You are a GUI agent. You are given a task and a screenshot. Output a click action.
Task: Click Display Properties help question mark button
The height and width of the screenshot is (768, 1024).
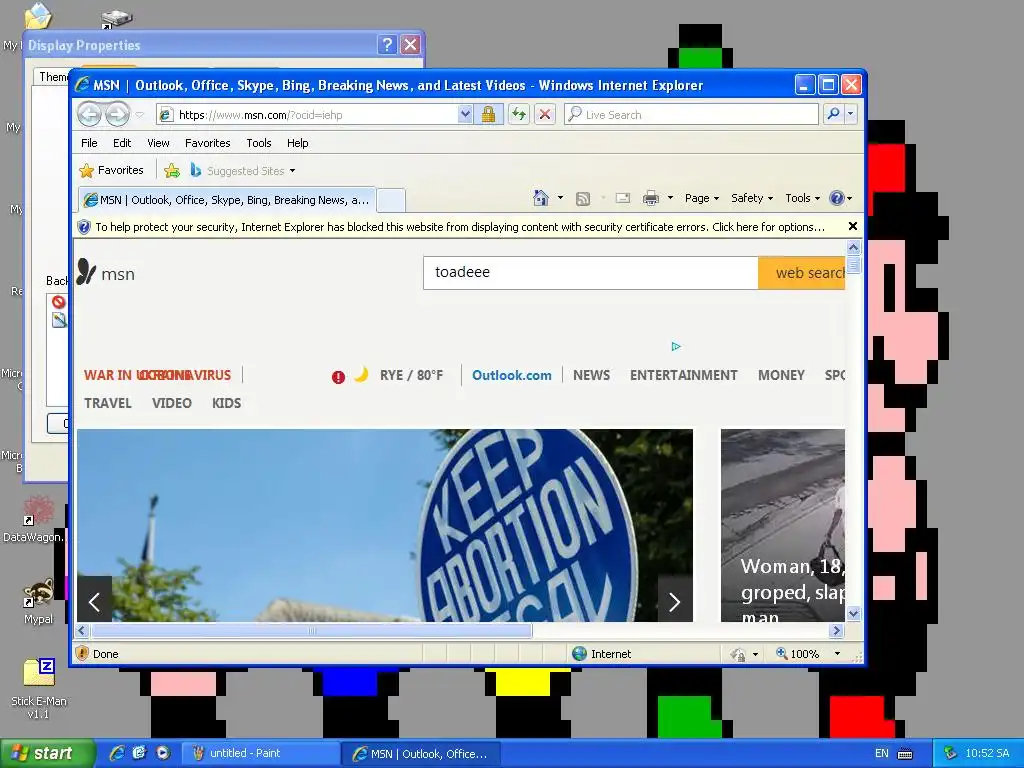click(x=387, y=44)
